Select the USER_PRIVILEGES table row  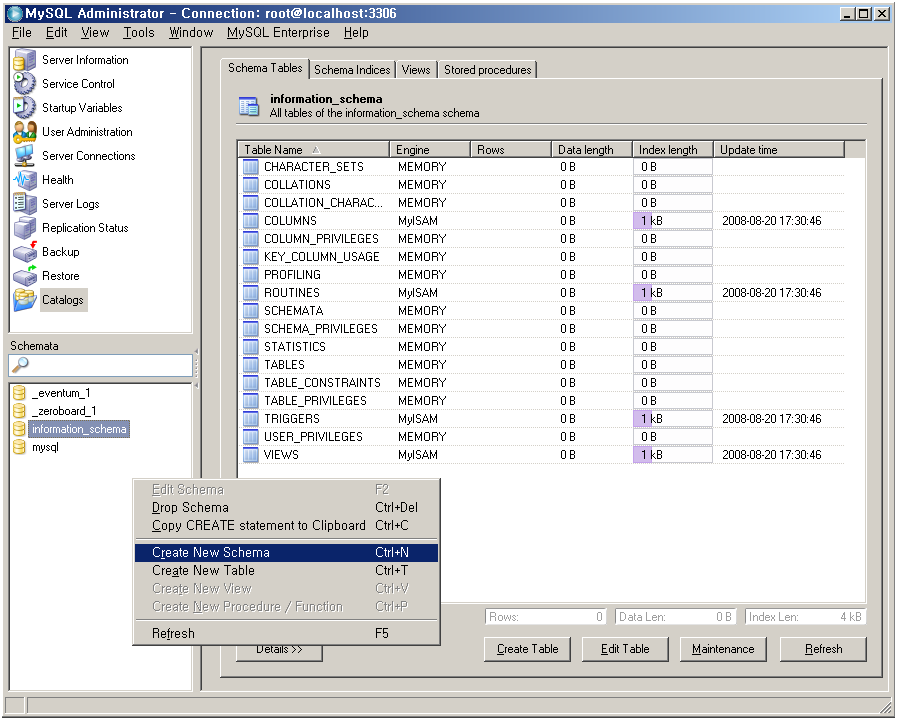pyautogui.click(x=541, y=437)
